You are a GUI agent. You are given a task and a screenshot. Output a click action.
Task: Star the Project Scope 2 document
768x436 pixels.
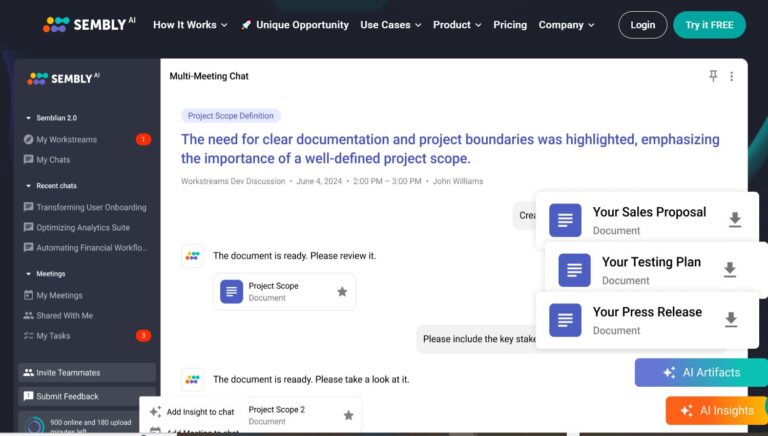348,415
